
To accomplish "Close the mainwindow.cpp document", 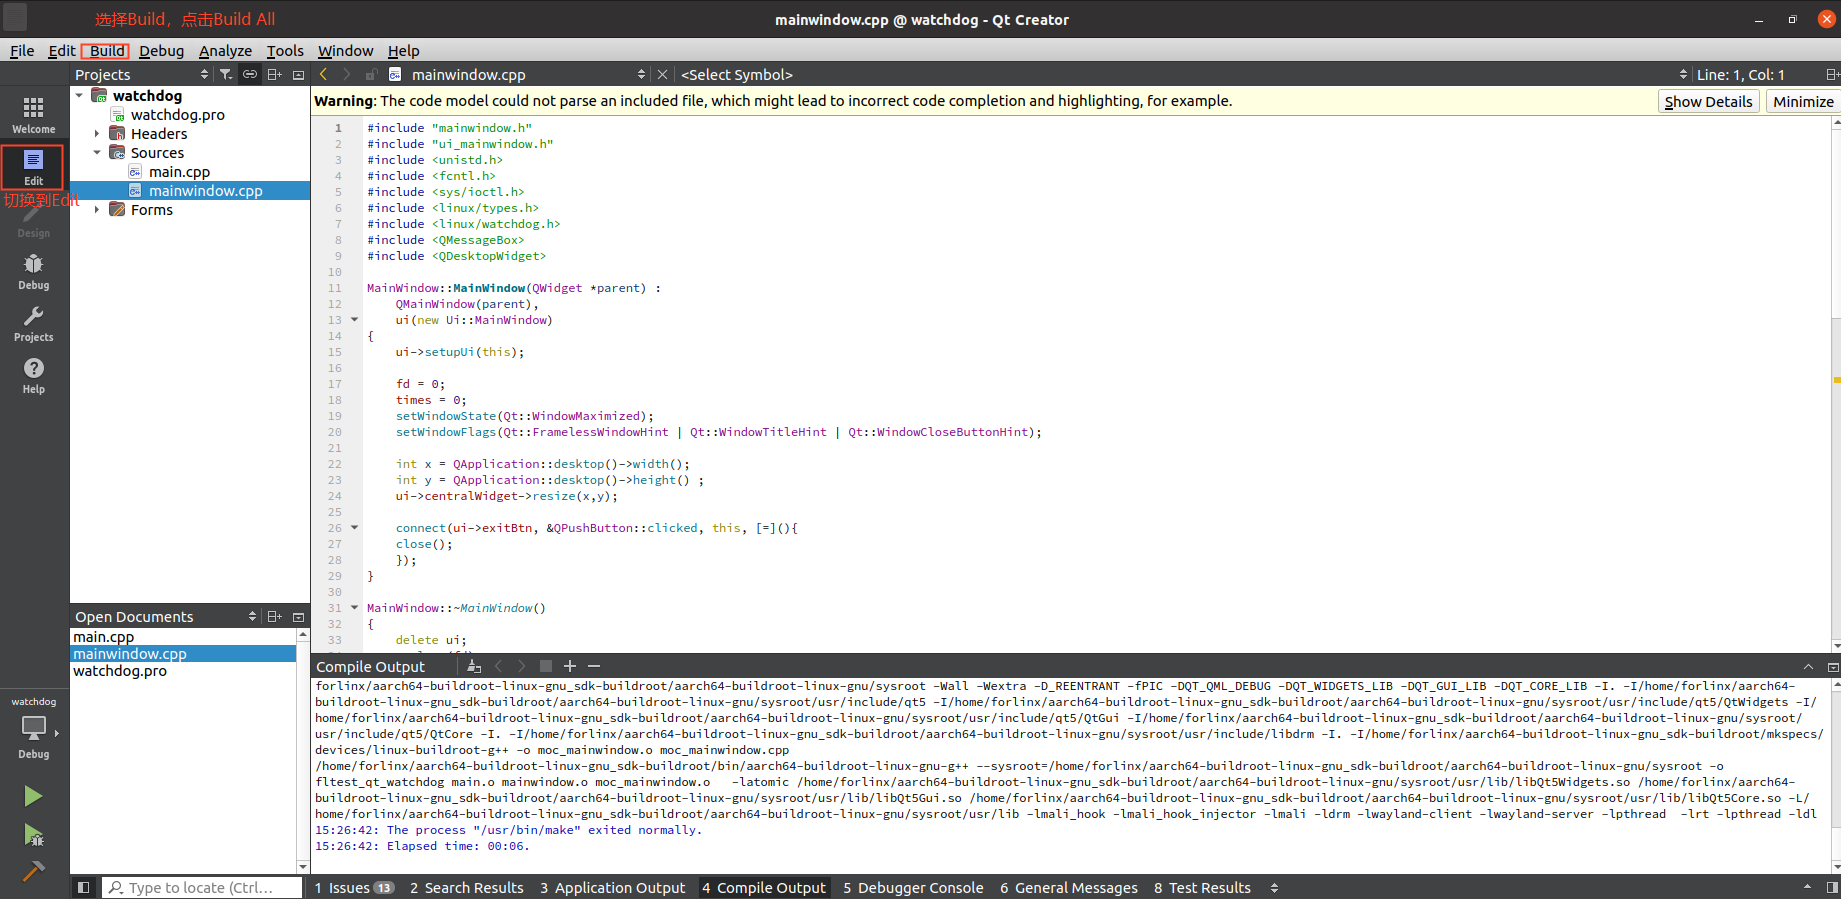I will (x=662, y=74).
